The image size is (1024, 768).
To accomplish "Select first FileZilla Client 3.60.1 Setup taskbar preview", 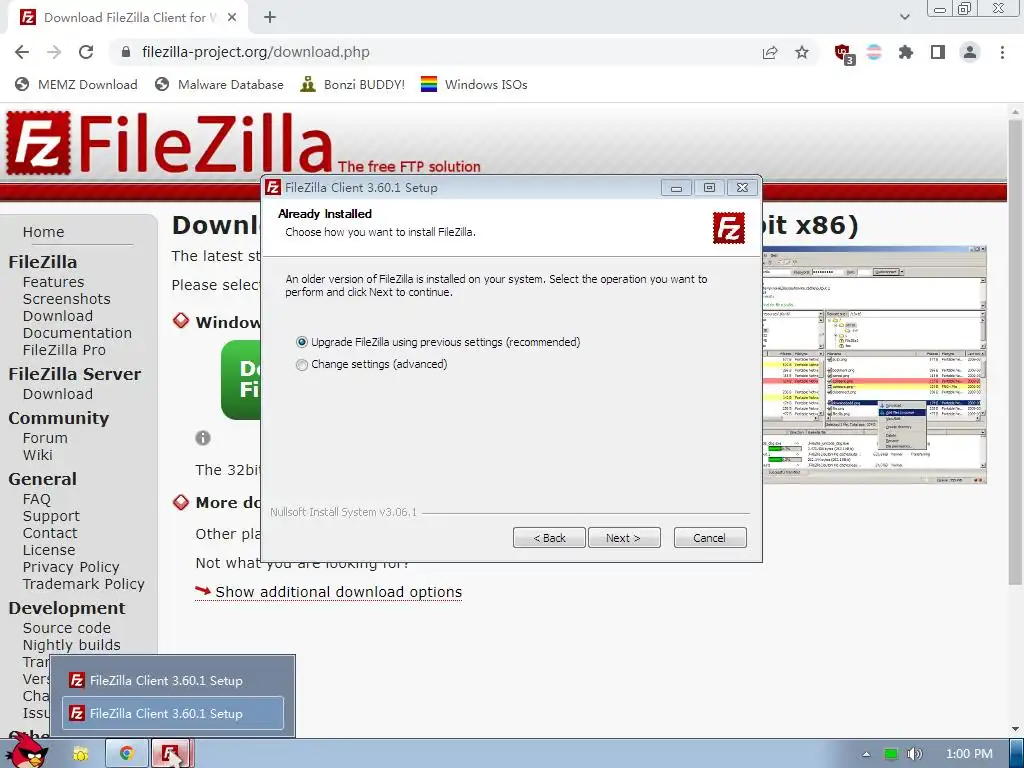I will [x=173, y=680].
